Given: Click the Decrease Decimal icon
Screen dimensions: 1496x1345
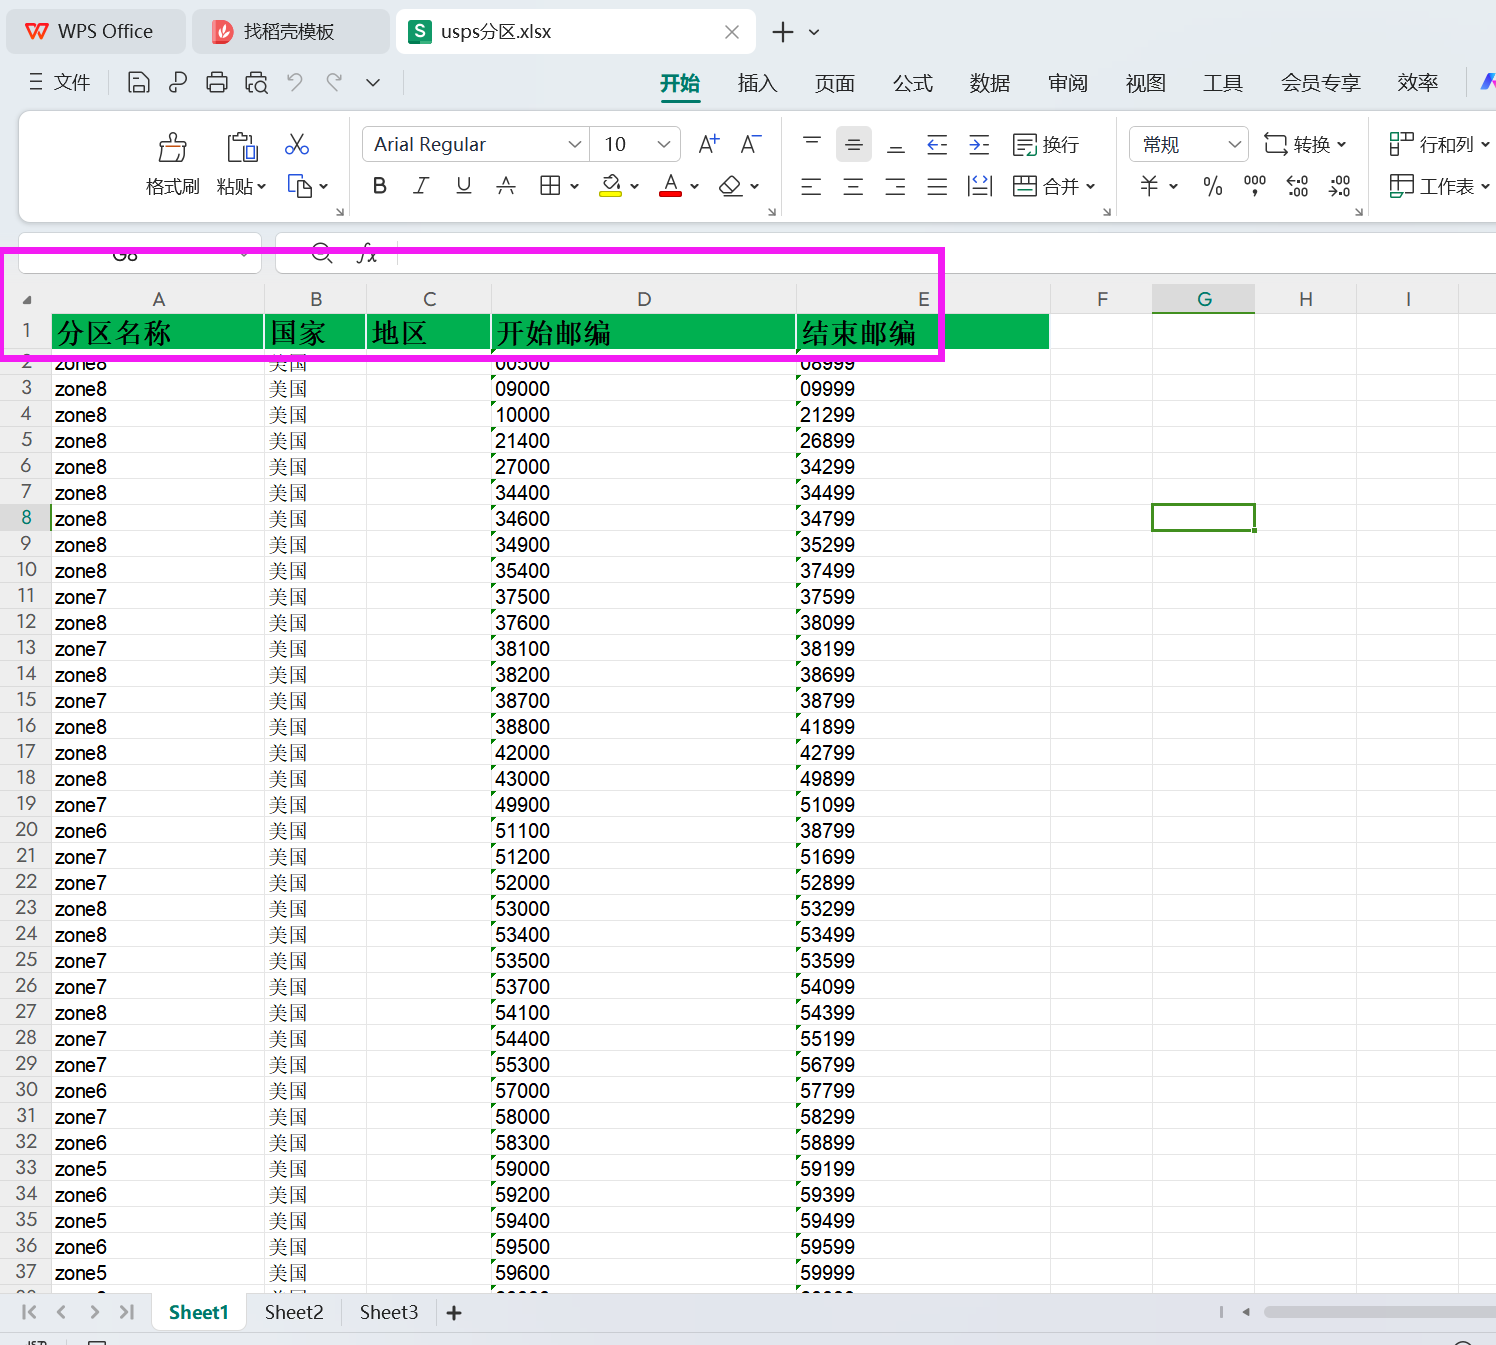Looking at the screenshot, I should coord(1340,186).
